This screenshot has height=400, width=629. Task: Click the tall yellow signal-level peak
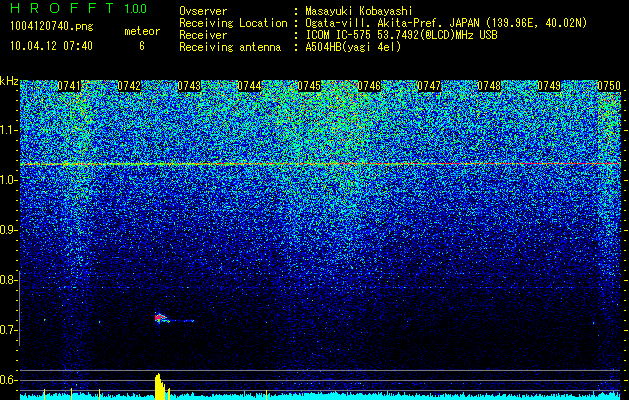coord(160,386)
